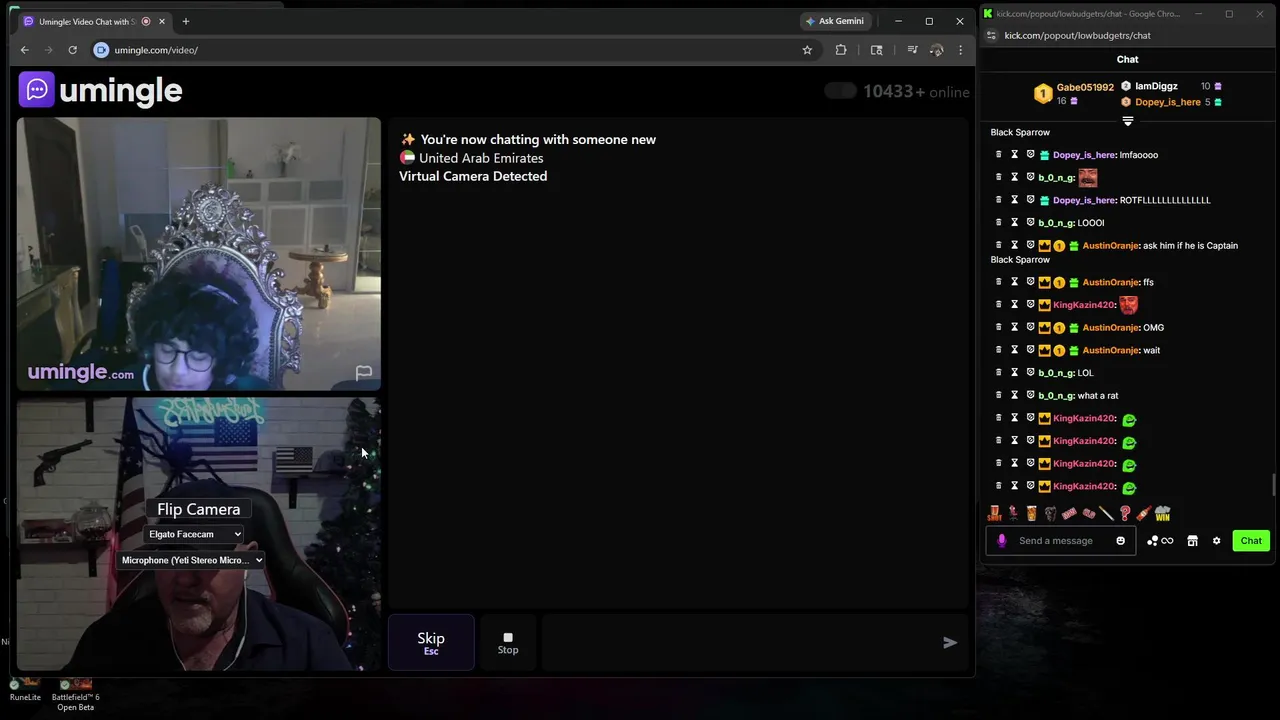
Task: Bookmark the Umingle page with the star
Action: point(807,50)
